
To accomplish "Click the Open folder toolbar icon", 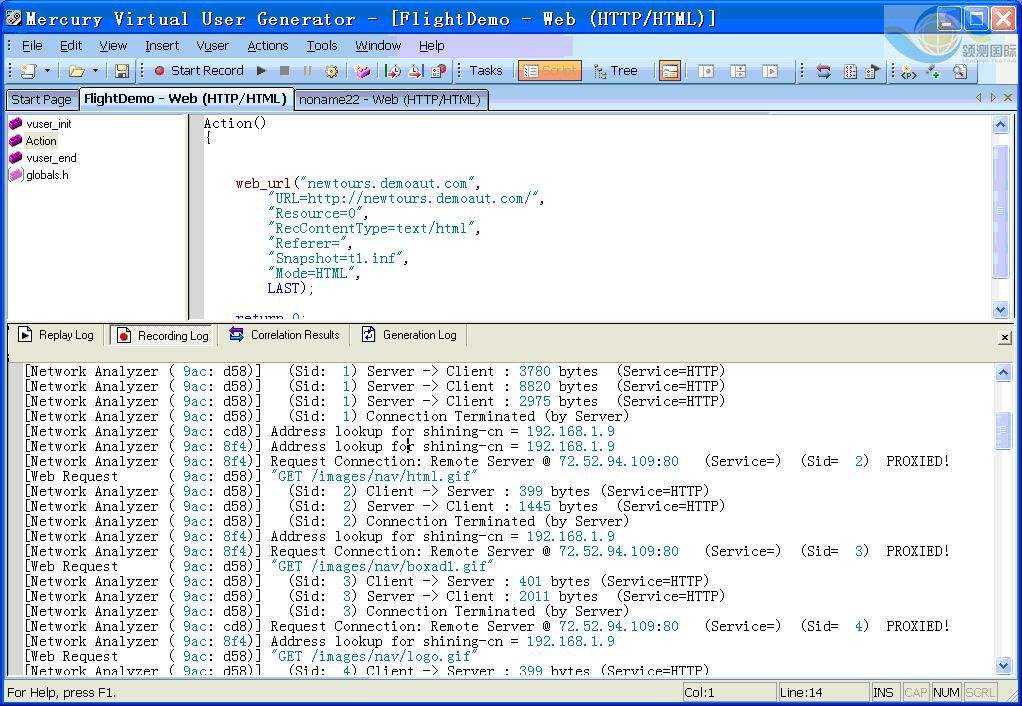I will pyautogui.click(x=77, y=71).
